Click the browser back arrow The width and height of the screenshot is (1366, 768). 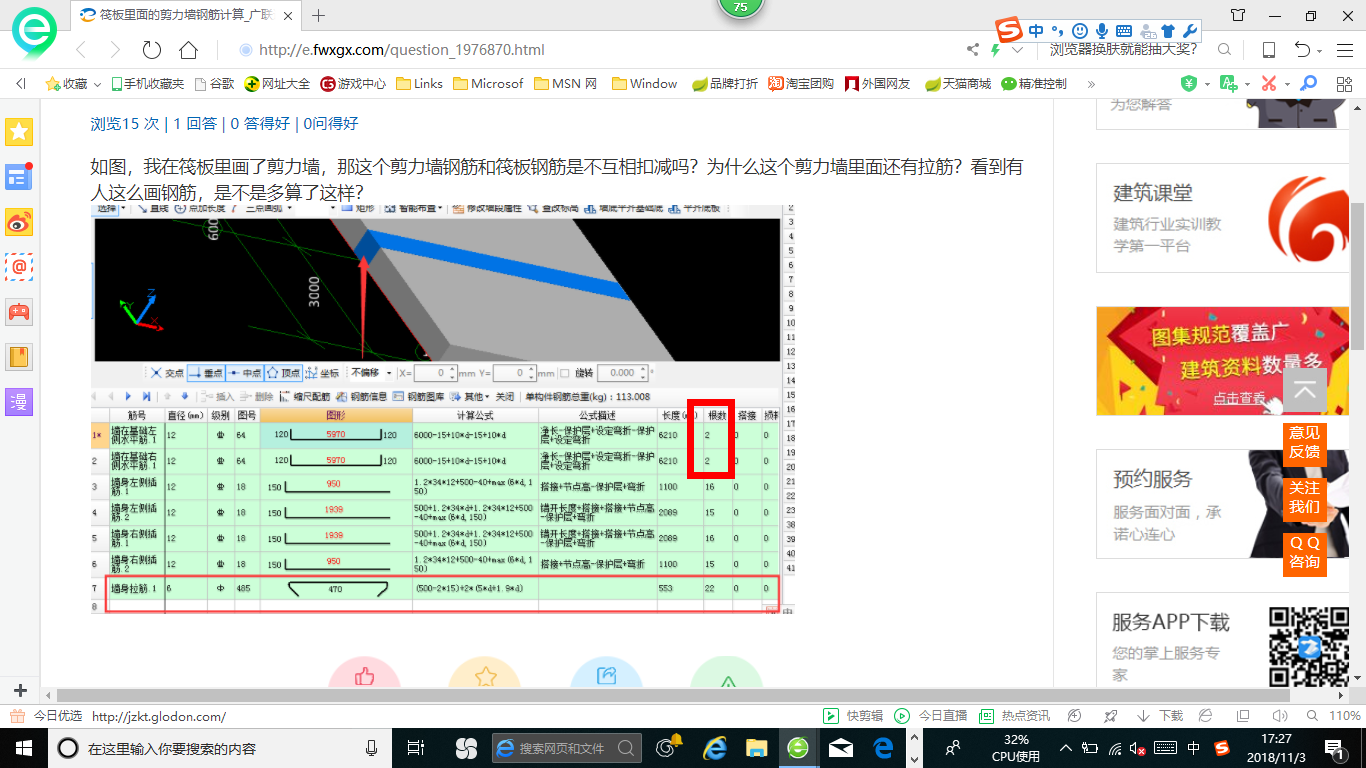(x=81, y=50)
